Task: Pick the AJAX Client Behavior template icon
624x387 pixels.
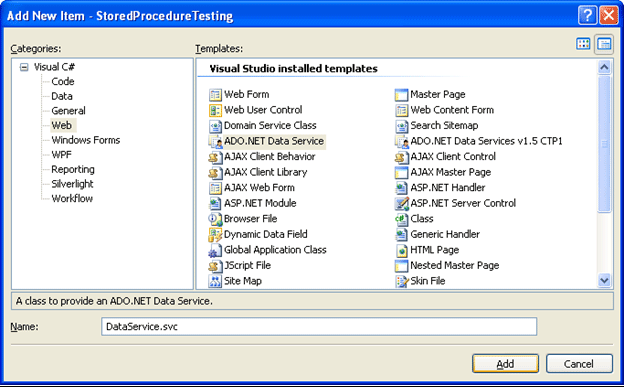Action: point(215,157)
